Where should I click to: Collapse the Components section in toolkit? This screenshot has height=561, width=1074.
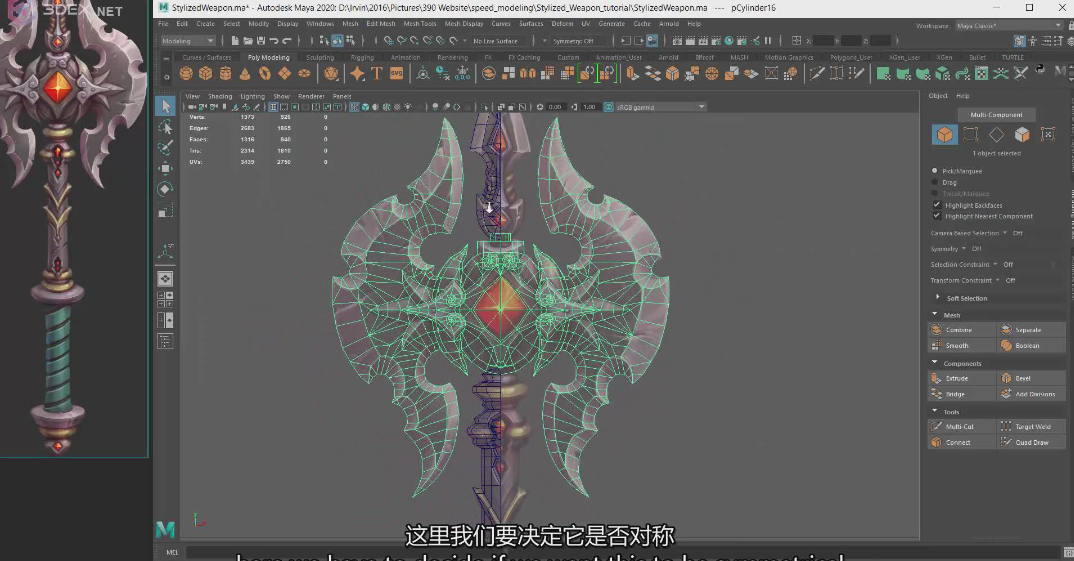coord(935,362)
